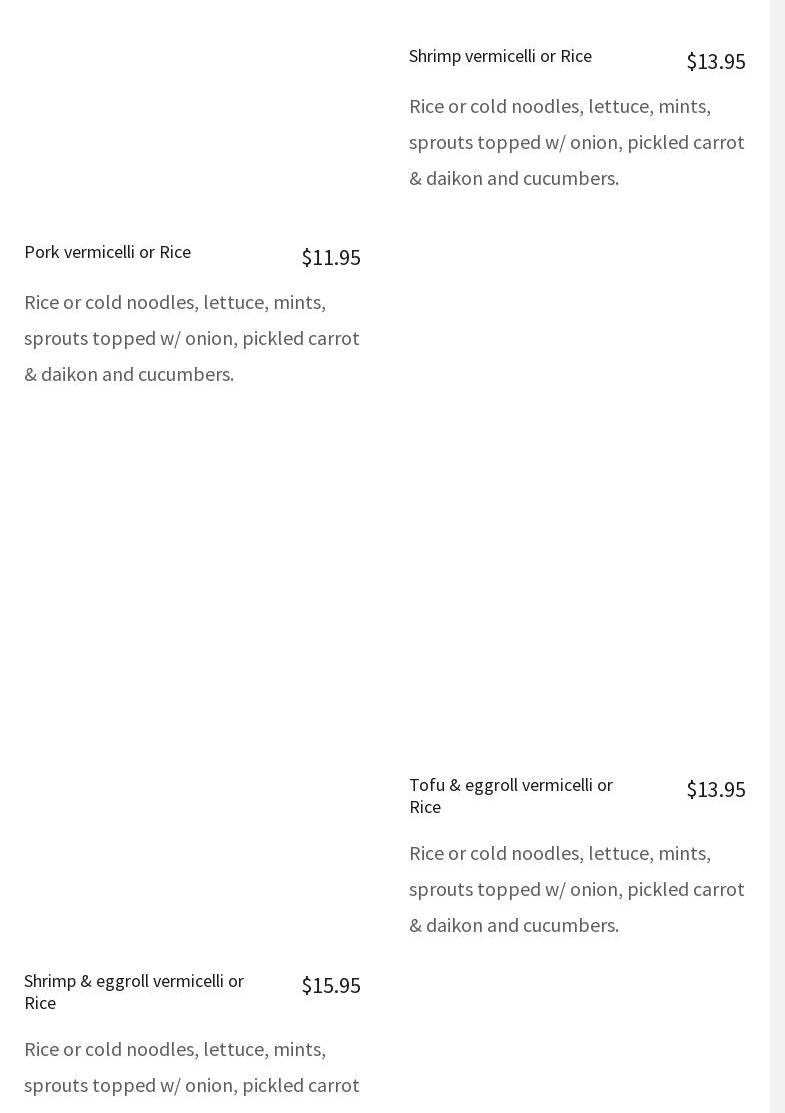
Task: Click the Shrimp vermicelli $13.95 price
Action: 715,61
